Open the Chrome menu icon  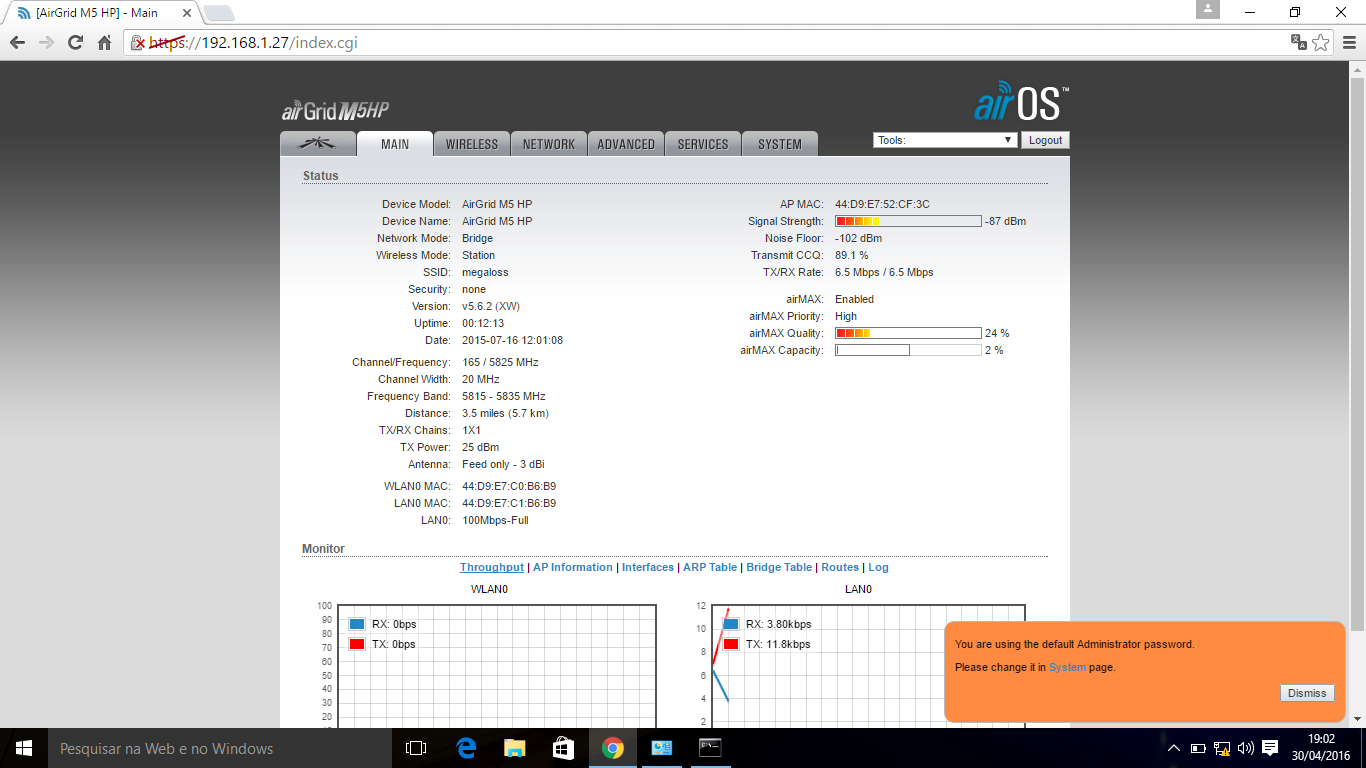pos(1349,42)
